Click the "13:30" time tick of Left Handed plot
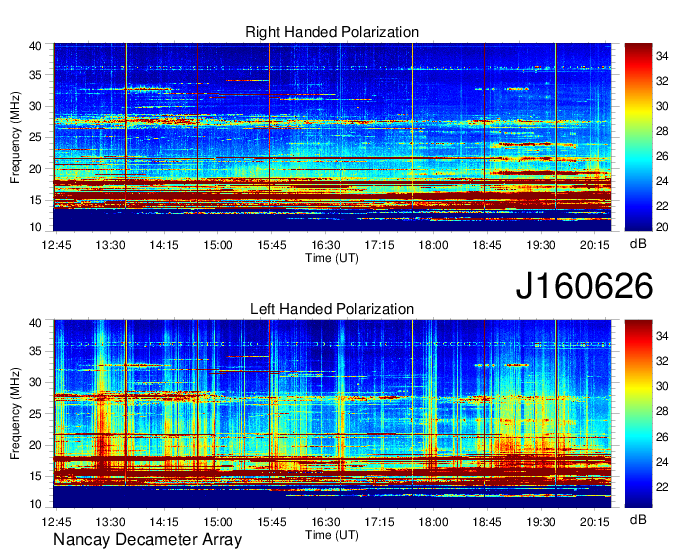Image resolution: width=680 pixels, height=552 pixels. pos(110,522)
